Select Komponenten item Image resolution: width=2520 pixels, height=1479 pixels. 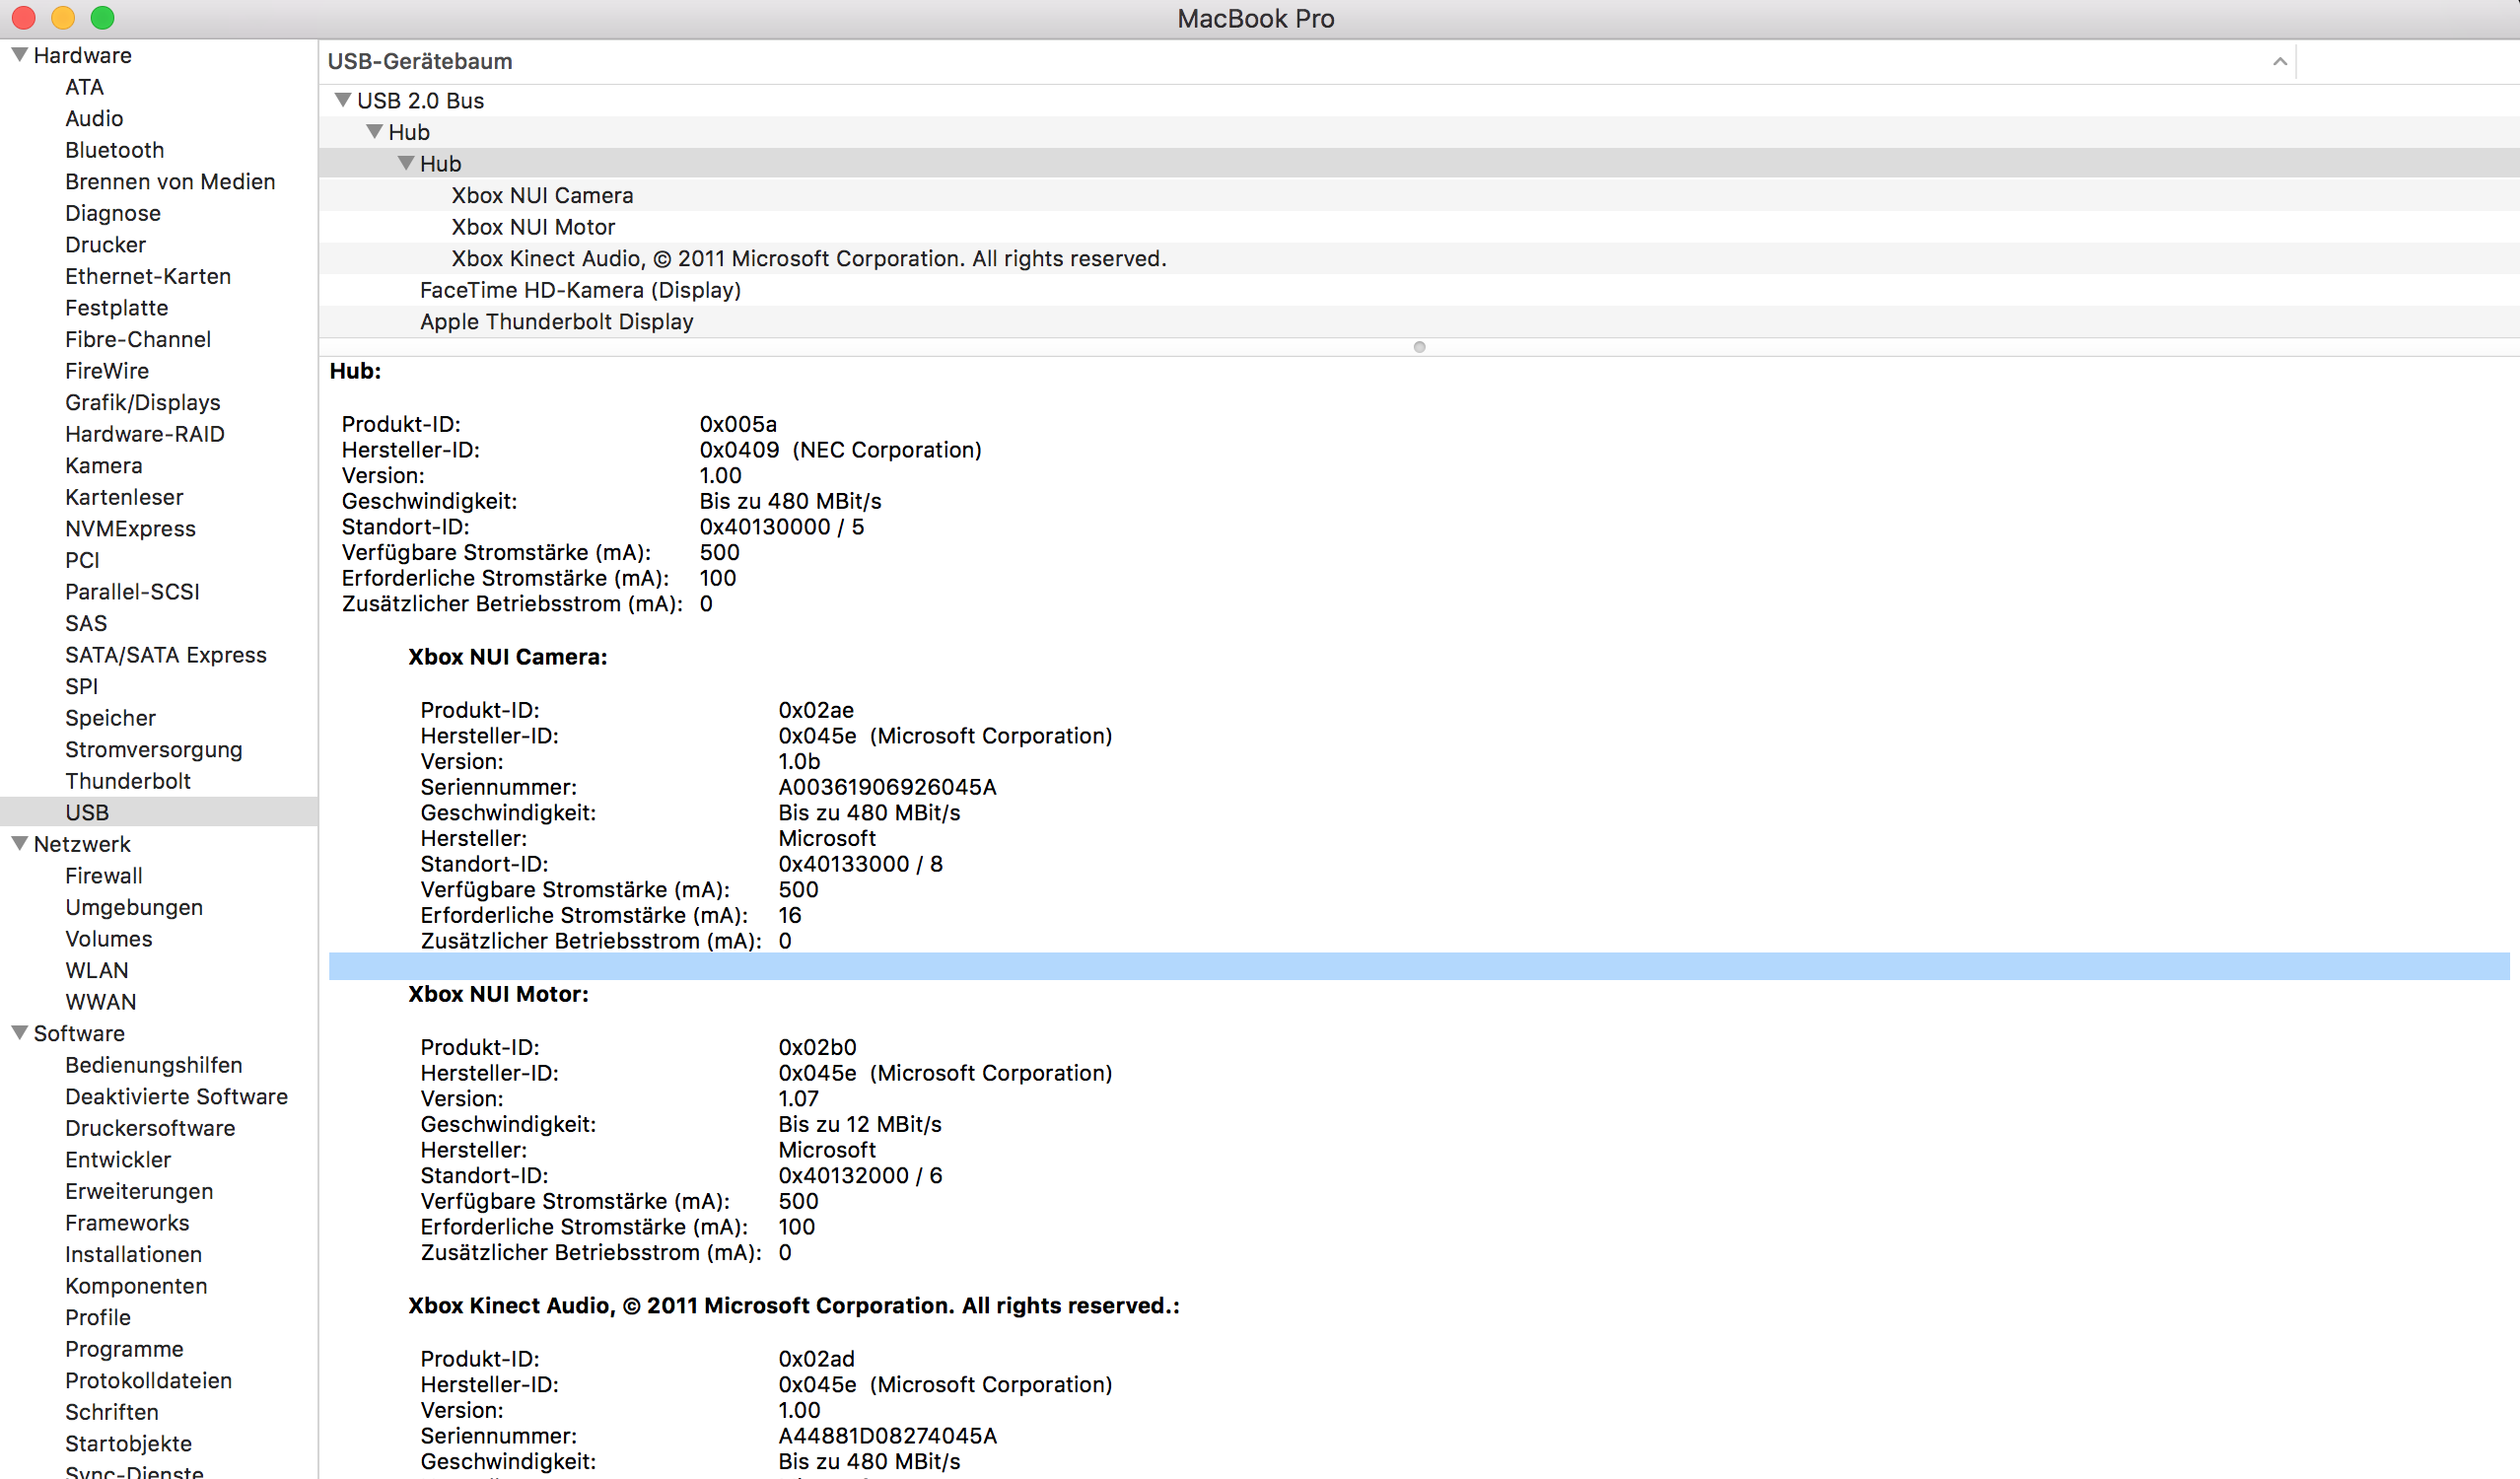(136, 1285)
